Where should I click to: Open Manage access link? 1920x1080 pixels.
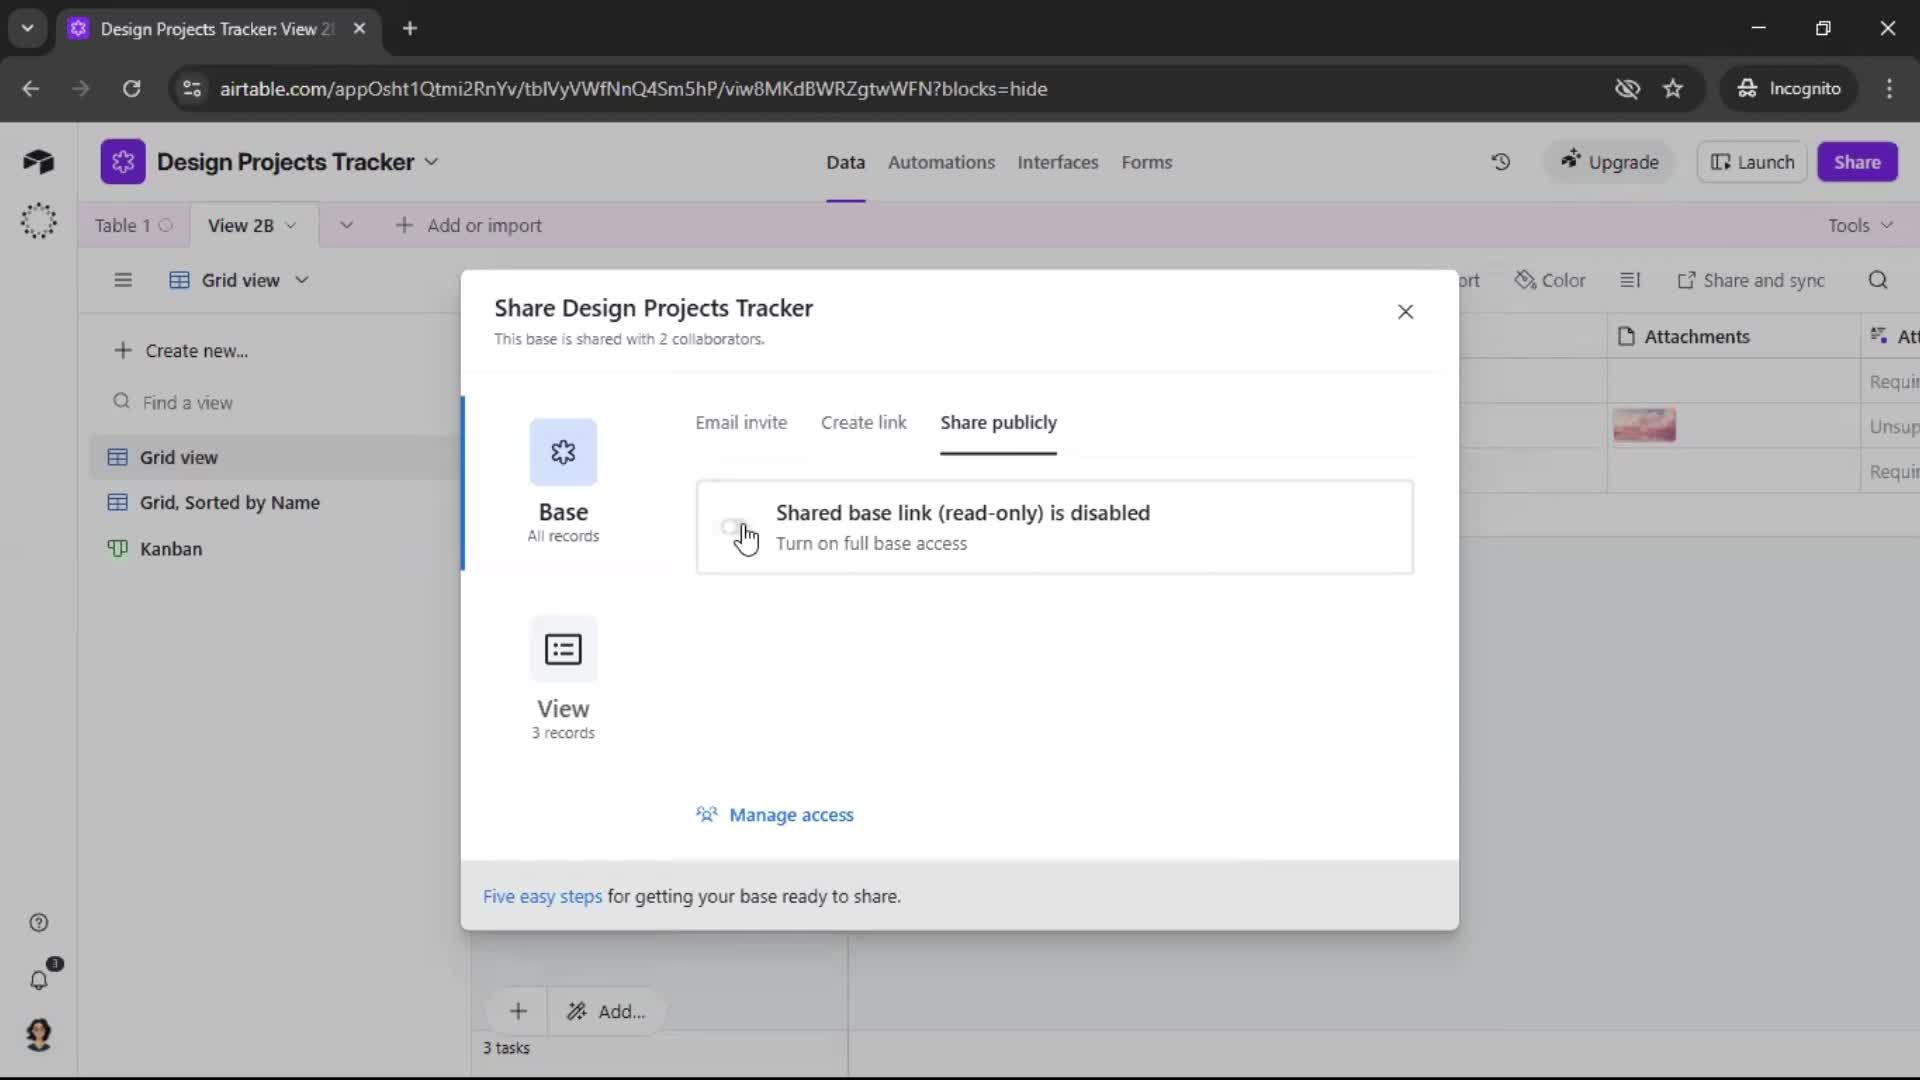point(775,815)
